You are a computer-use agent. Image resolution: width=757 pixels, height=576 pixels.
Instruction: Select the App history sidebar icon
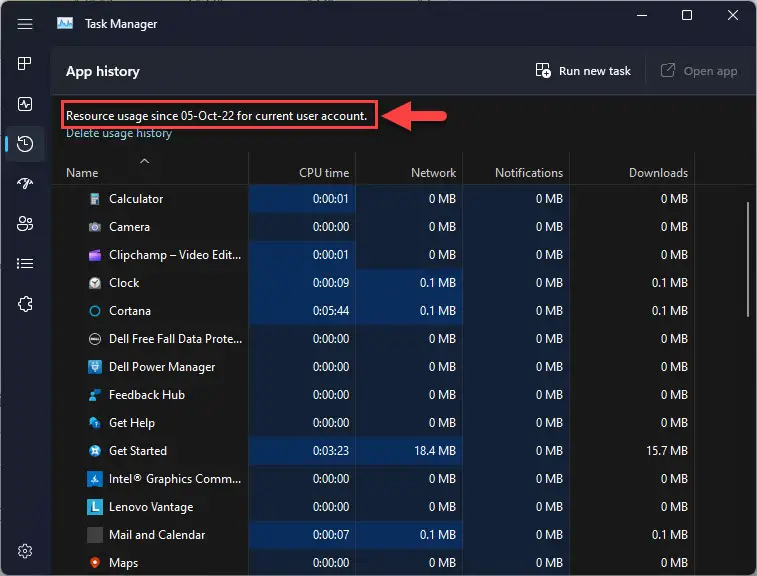coord(25,144)
